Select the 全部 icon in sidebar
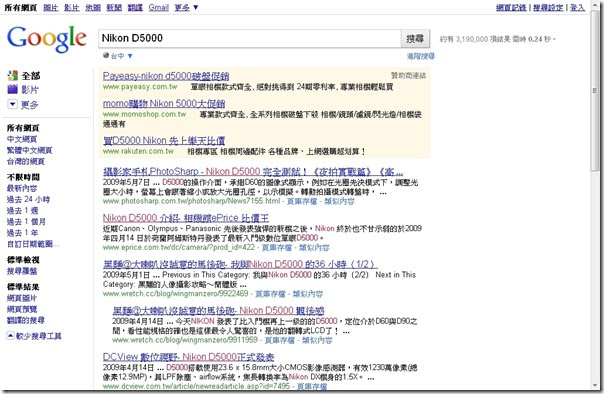The image size is (604, 394). [x=12, y=75]
